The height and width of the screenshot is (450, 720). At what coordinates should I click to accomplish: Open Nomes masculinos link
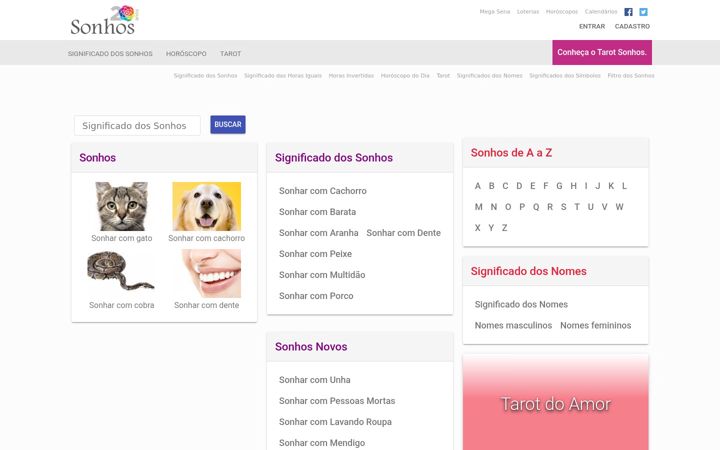(513, 326)
